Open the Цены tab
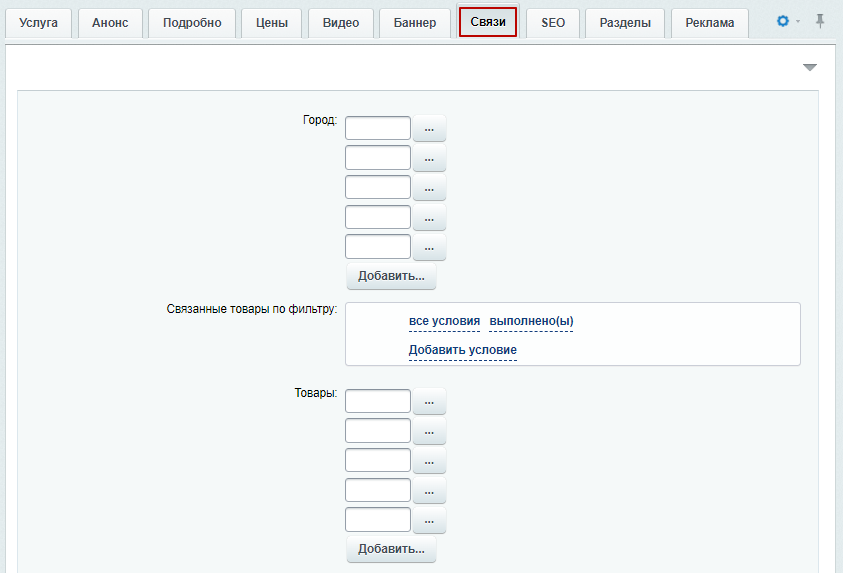The image size is (843, 573). click(x=272, y=23)
